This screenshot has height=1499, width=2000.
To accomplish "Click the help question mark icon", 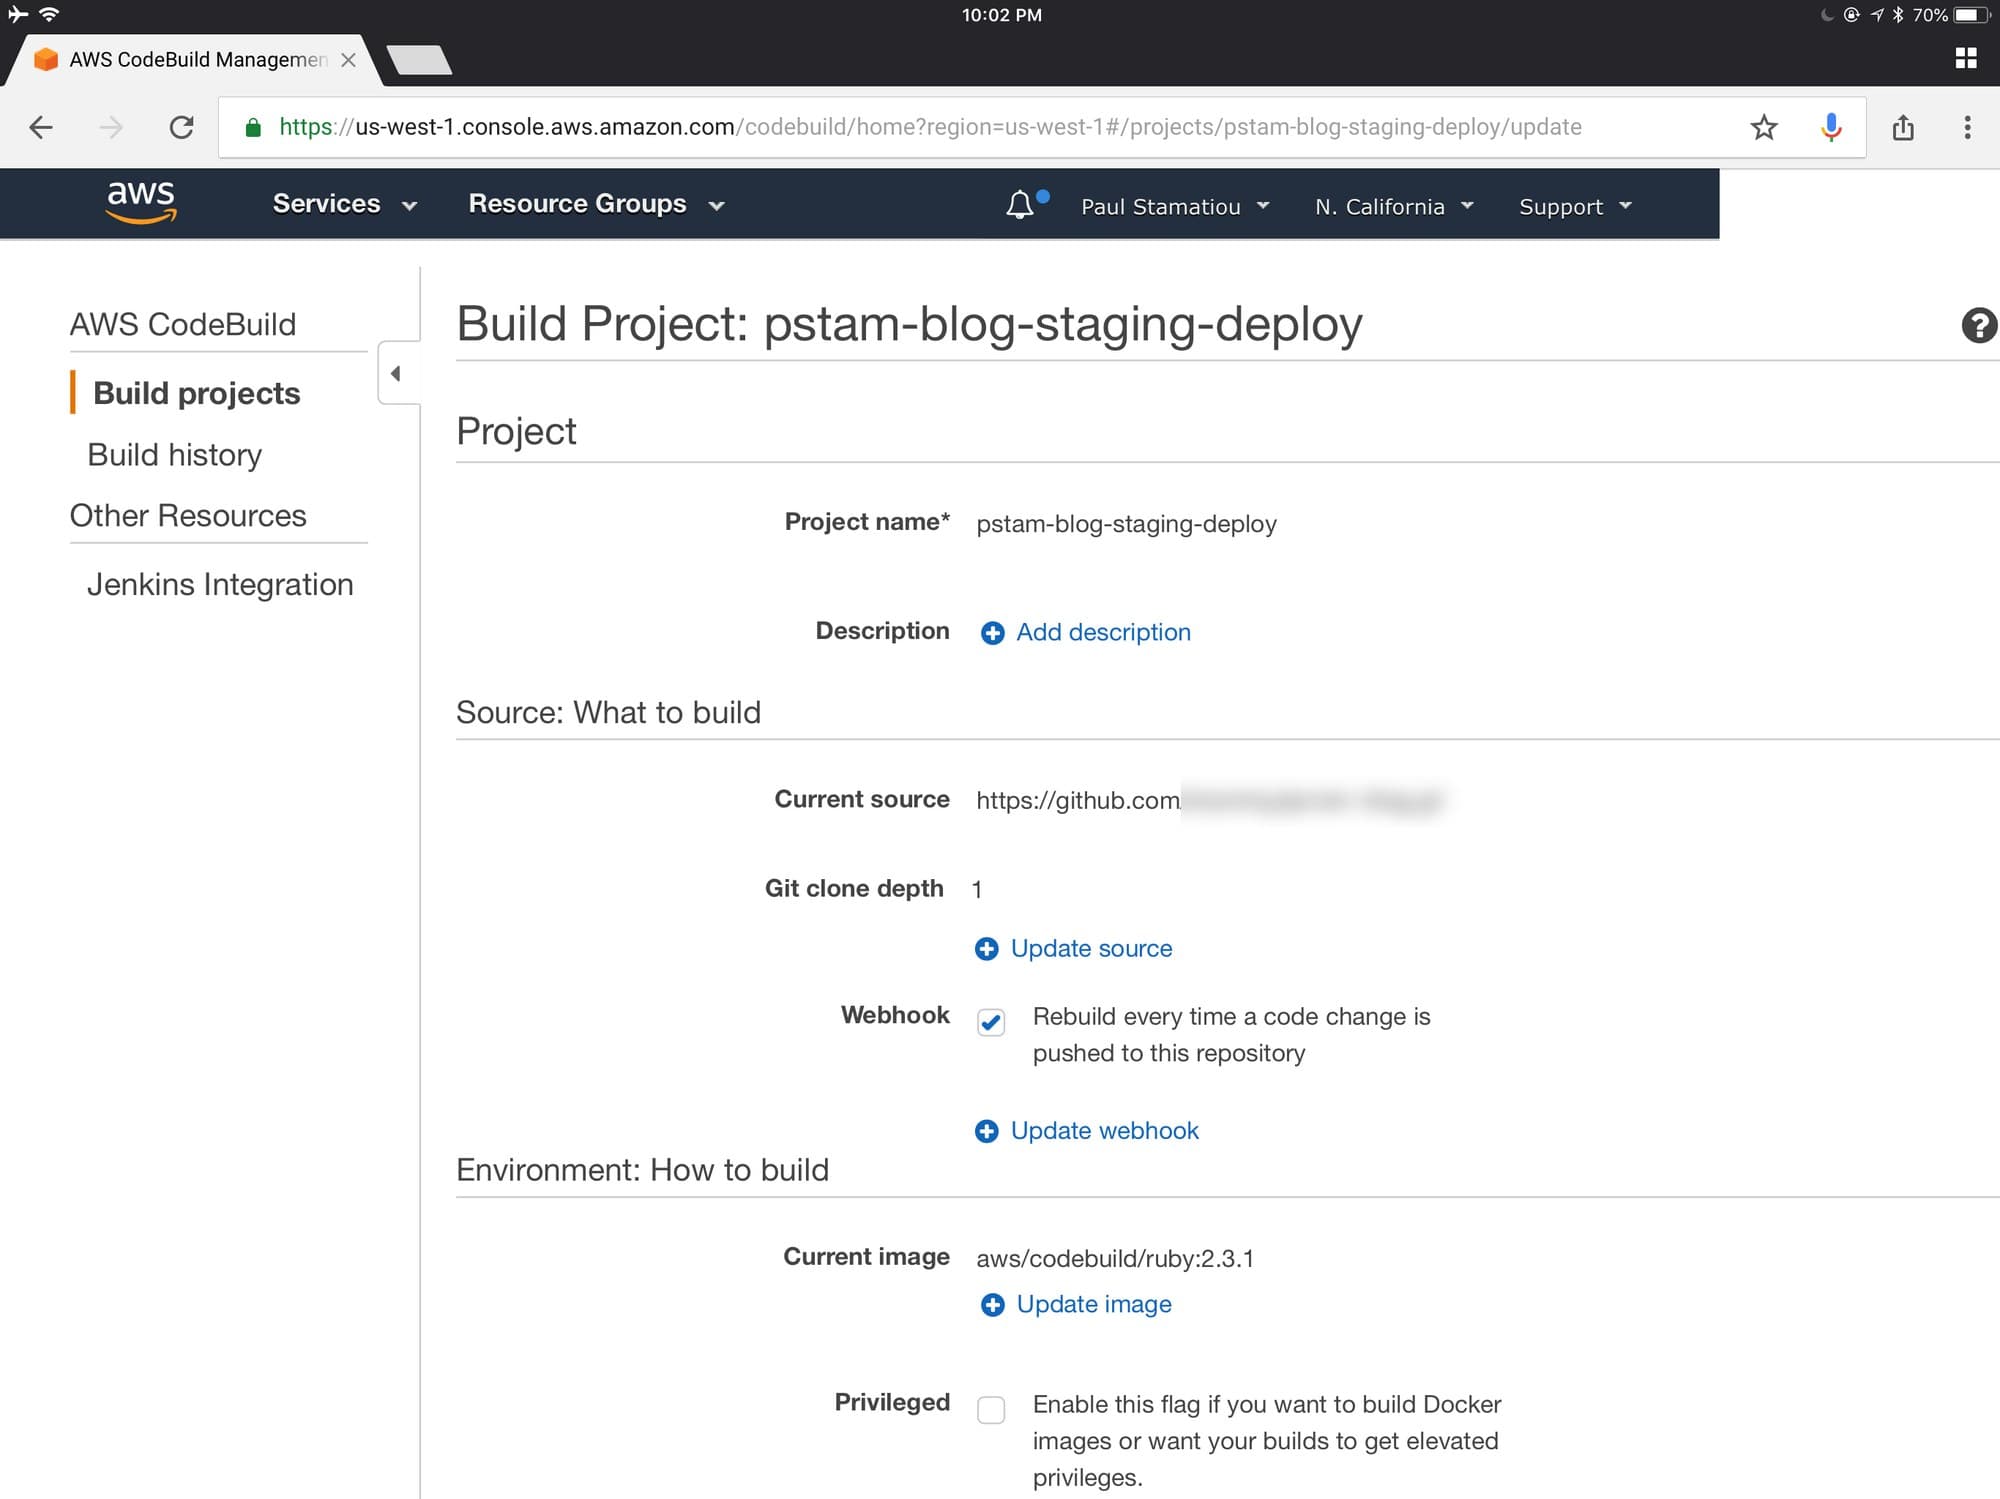I will pyautogui.click(x=1978, y=326).
